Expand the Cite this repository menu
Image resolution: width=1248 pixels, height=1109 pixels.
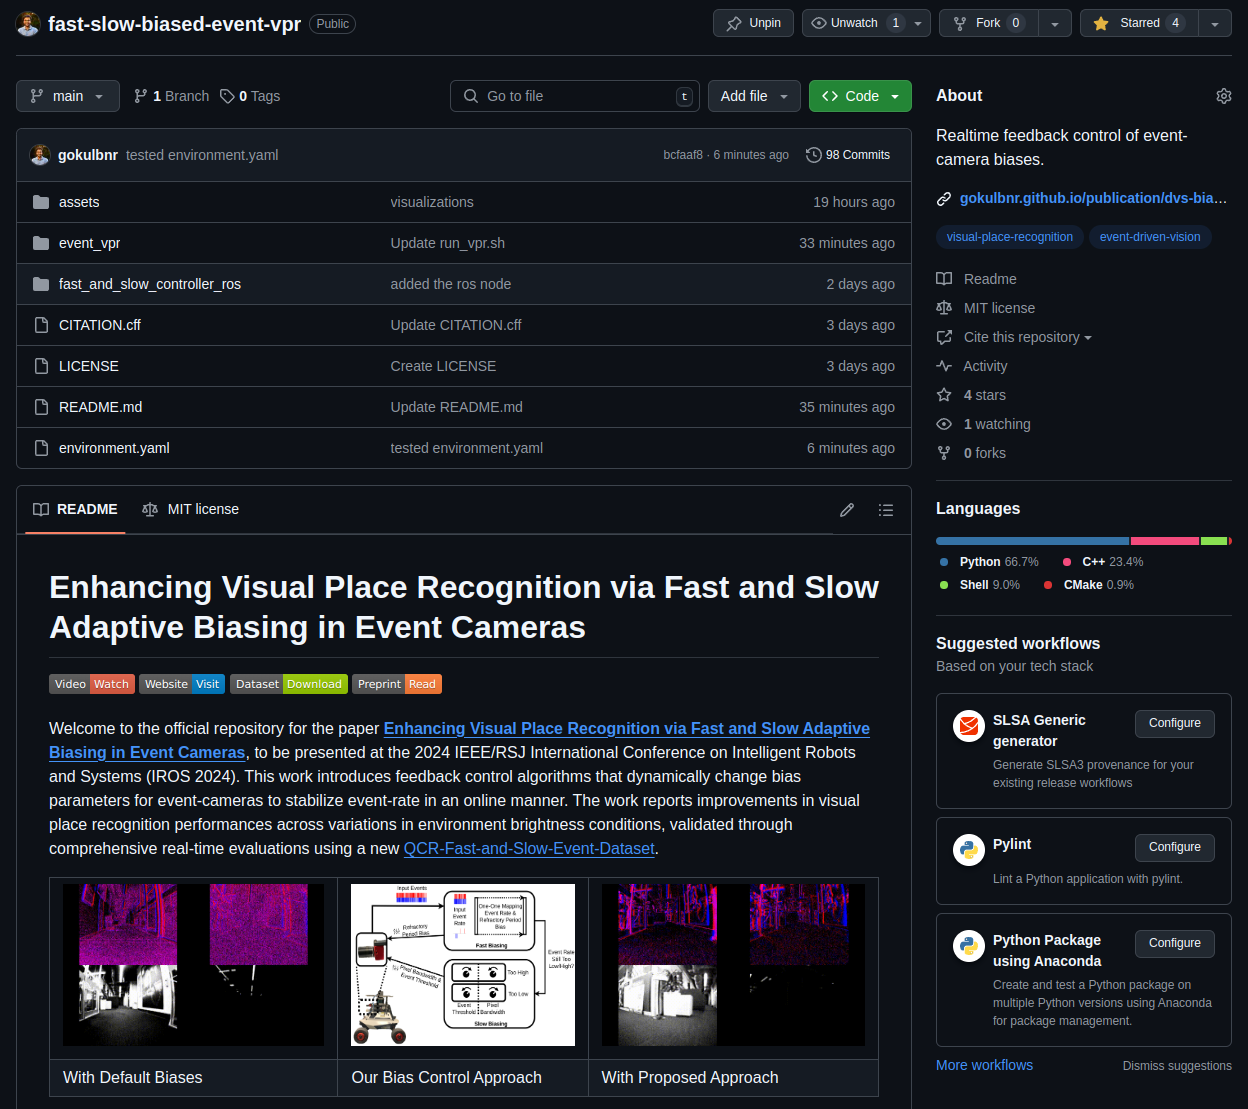pos(1013,337)
